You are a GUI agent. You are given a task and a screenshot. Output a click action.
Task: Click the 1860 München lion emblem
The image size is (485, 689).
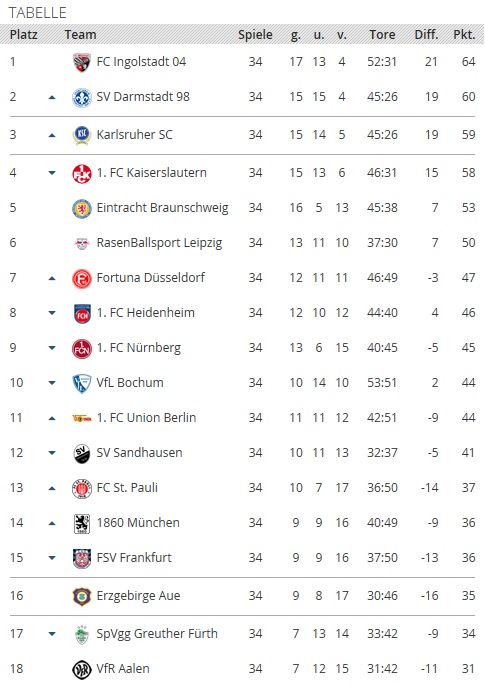point(82,523)
